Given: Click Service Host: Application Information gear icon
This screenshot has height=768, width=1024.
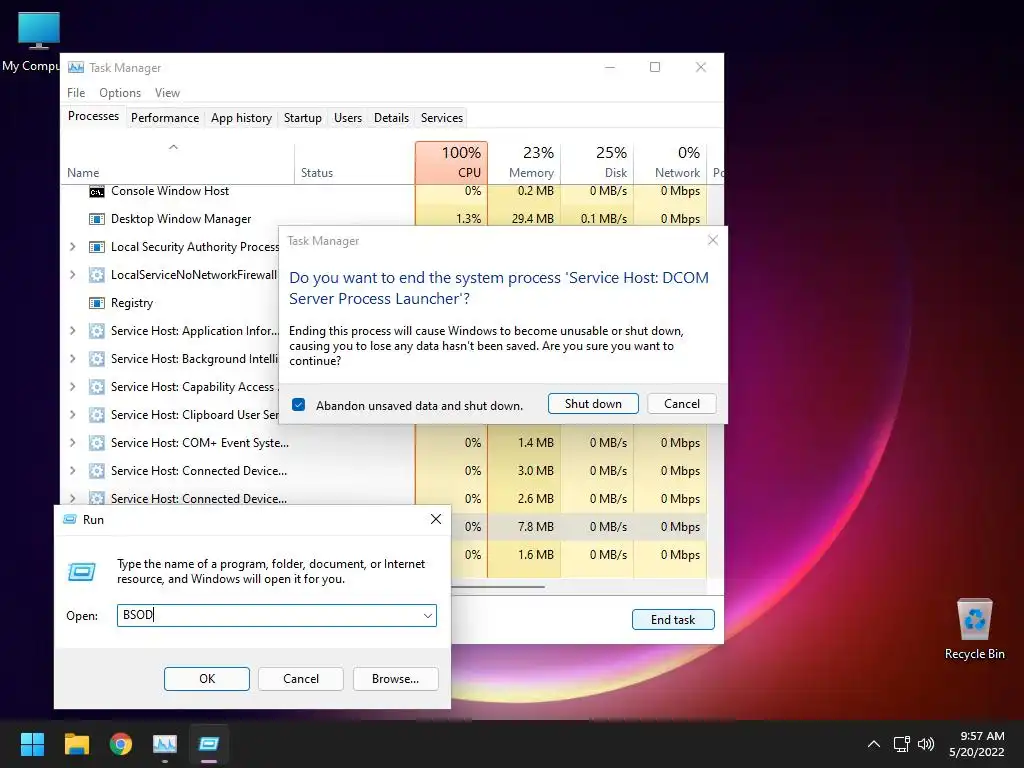Looking at the screenshot, I should point(97,331).
